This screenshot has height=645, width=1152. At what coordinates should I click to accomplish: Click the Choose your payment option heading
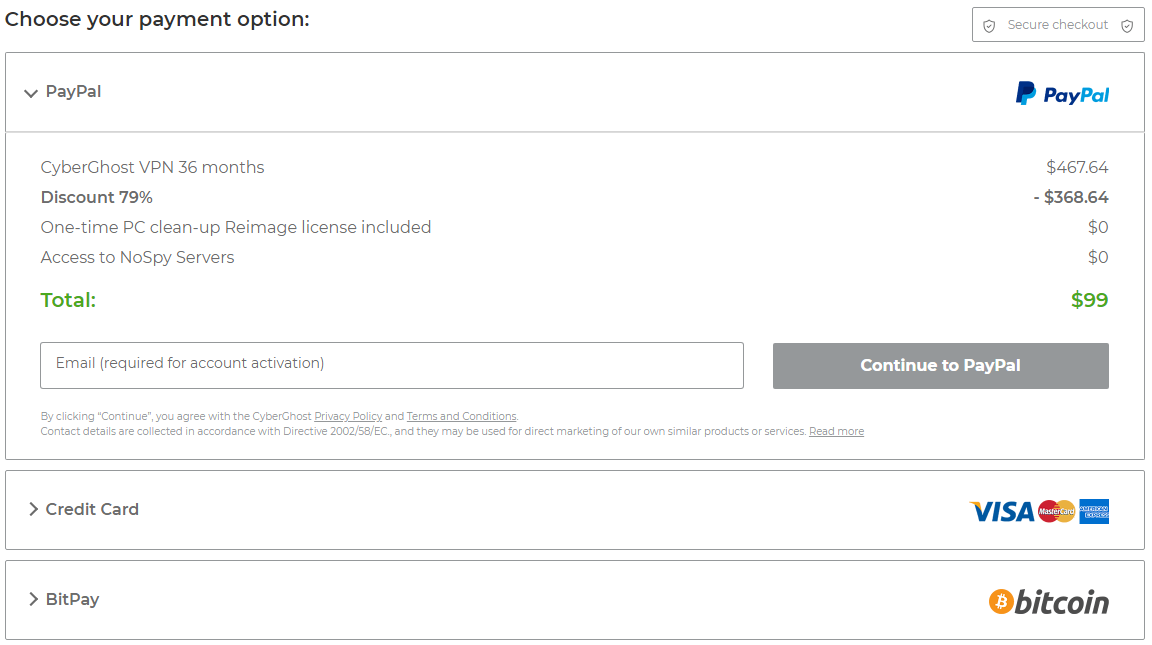[157, 19]
